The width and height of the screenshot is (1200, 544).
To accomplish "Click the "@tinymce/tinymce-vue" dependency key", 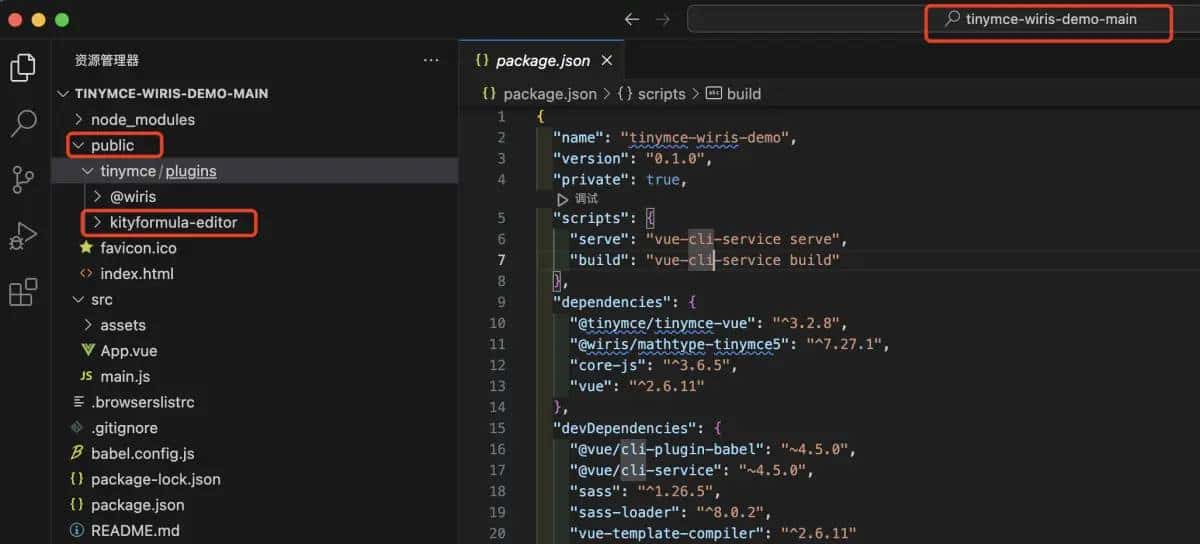I will pos(661,322).
